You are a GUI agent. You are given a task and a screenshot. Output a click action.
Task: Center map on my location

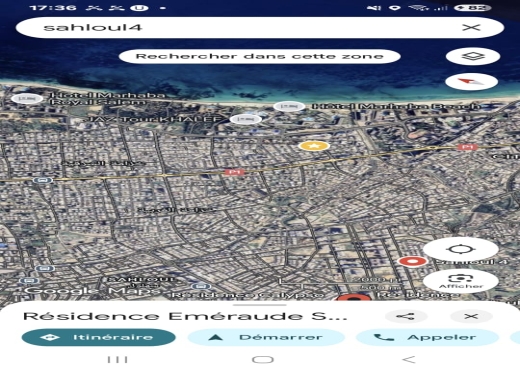click(x=461, y=249)
